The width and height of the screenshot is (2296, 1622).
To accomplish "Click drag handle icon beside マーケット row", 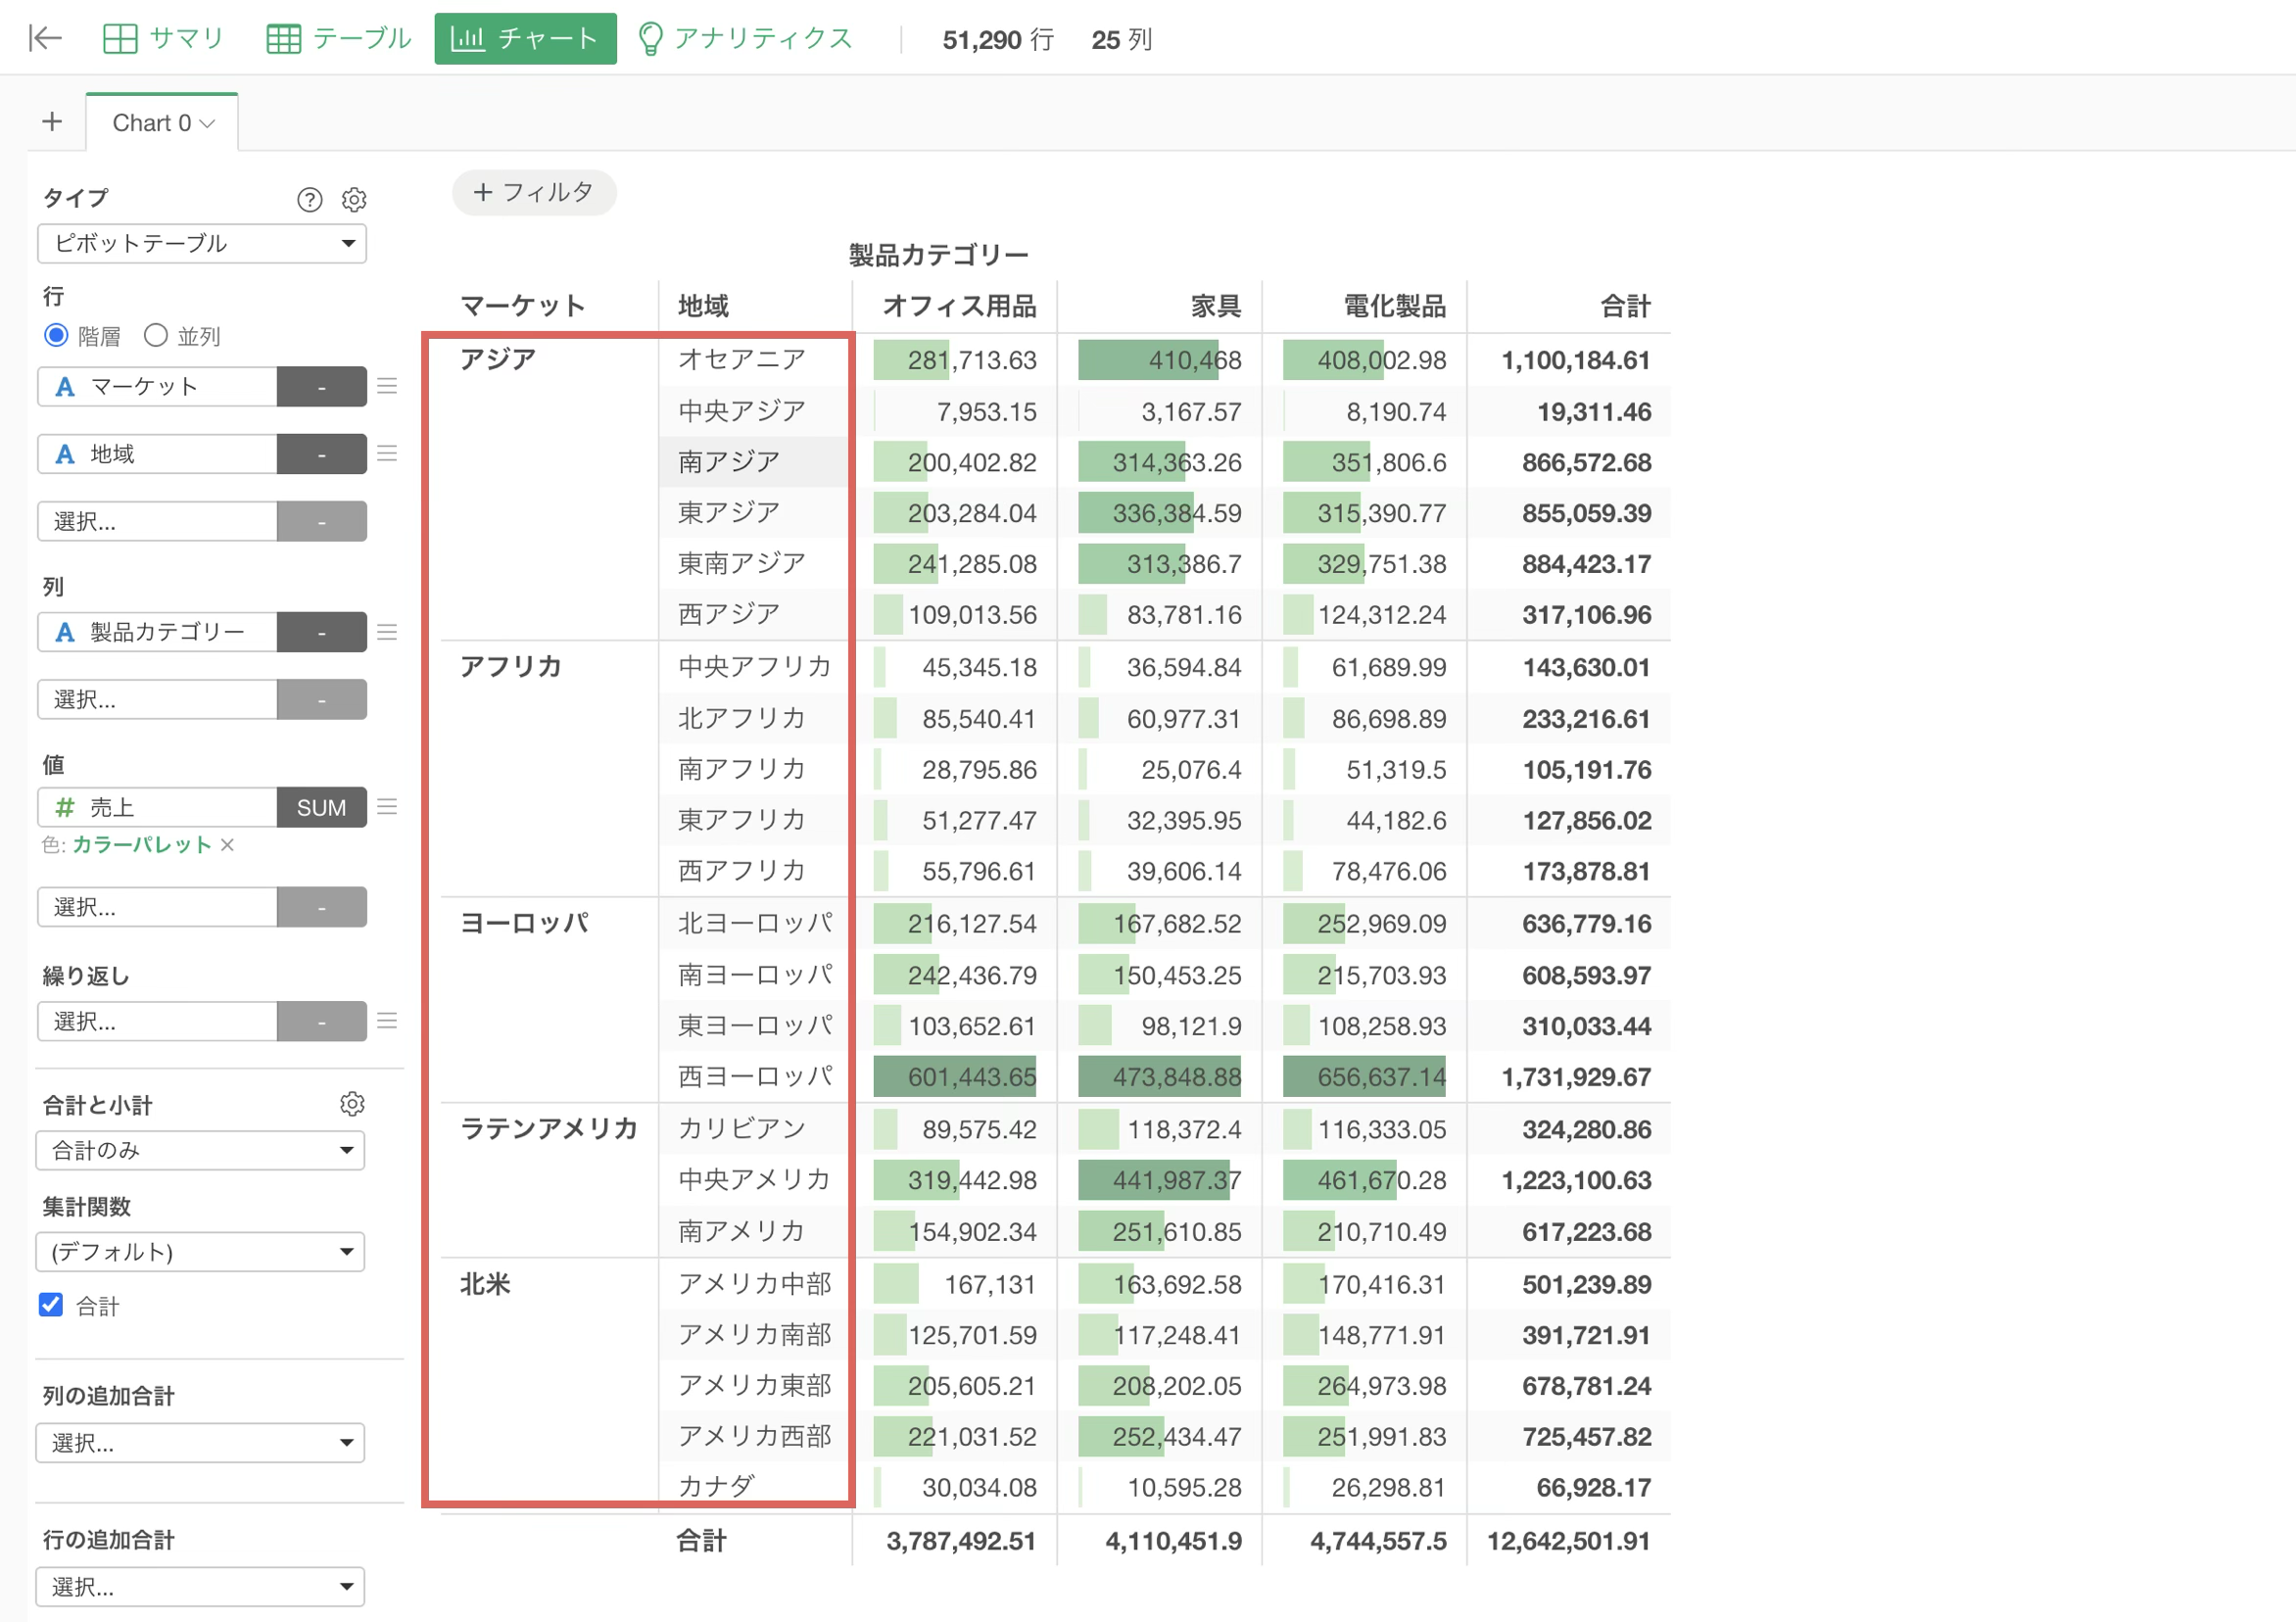I will pyautogui.click(x=387, y=386).
